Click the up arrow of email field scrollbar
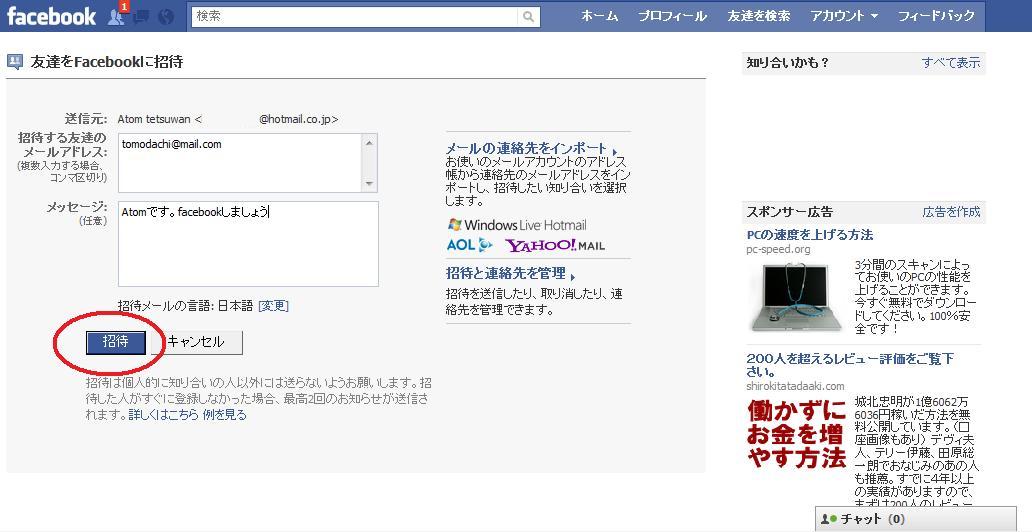This screenshot has height=532, width=1032. (x=369, y=142)
